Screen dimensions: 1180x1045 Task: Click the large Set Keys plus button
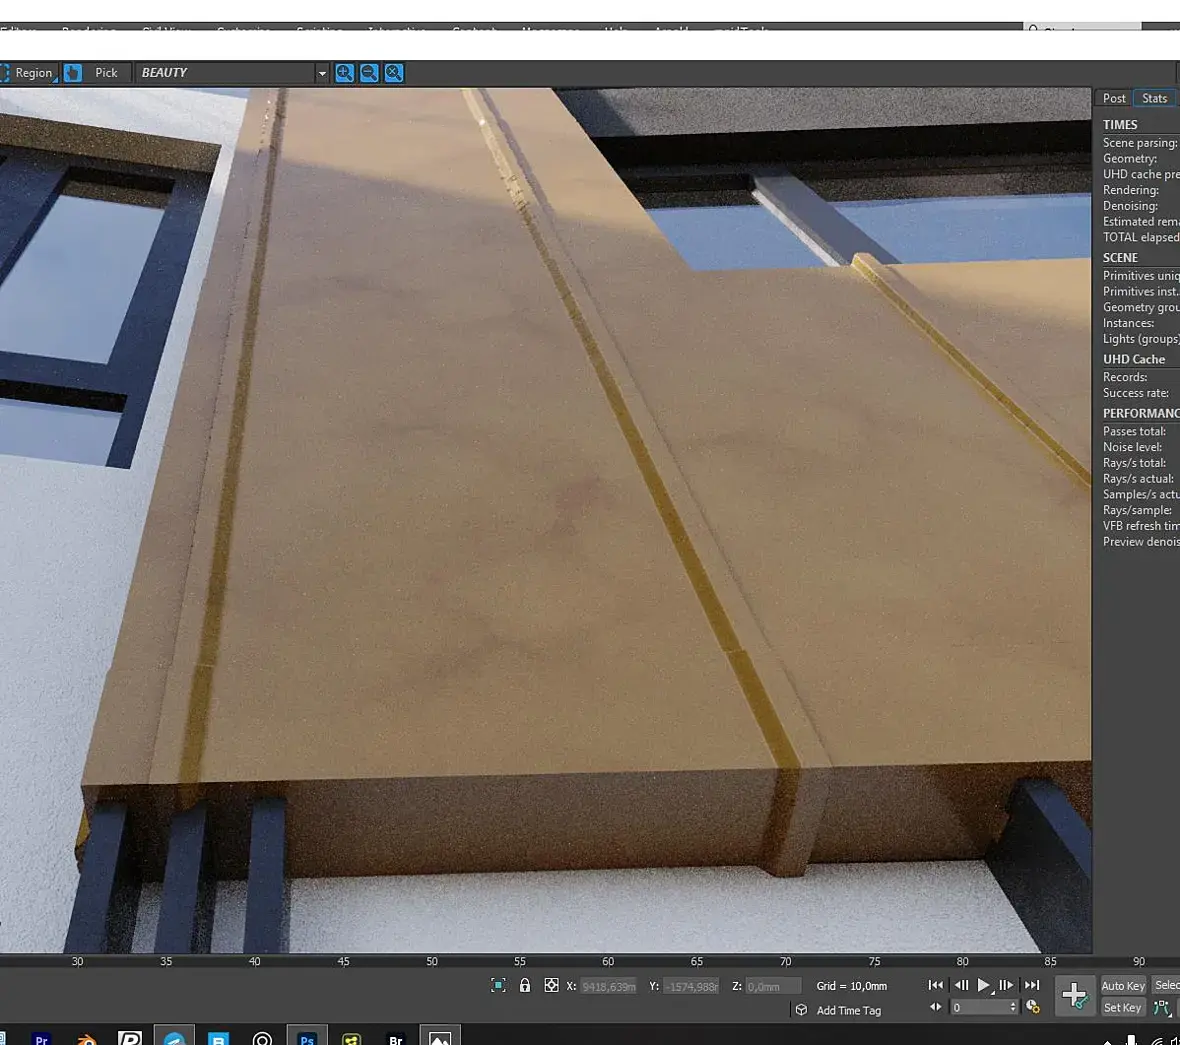(x=1075, y=995)
